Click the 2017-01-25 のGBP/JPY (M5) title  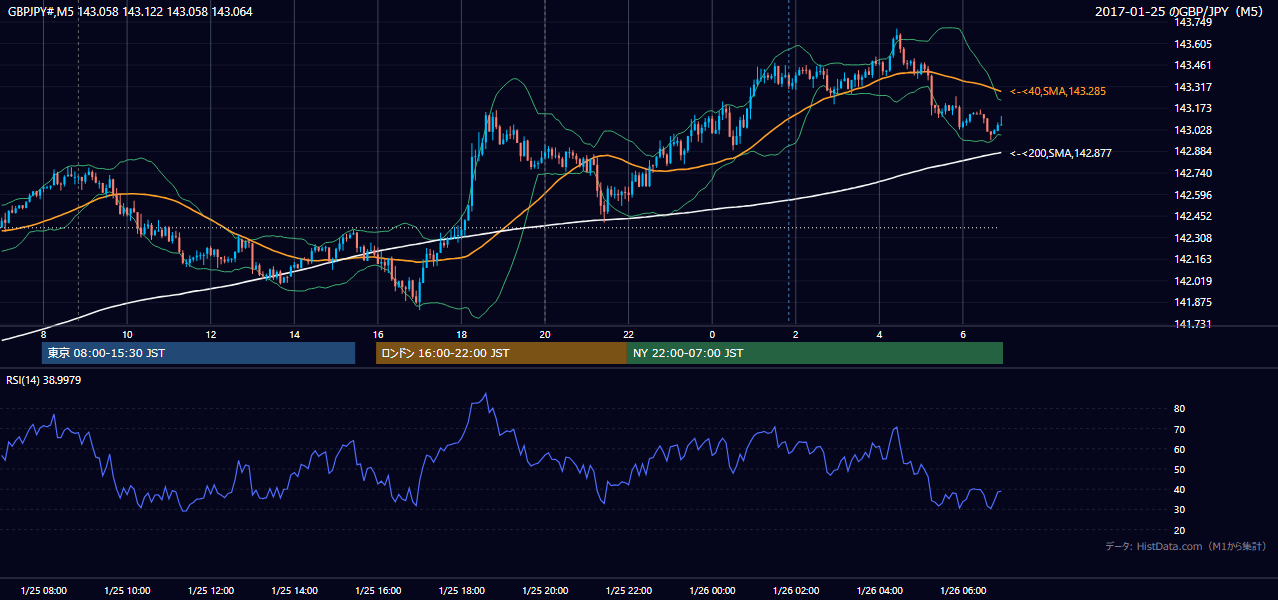tap(1179, 11)
